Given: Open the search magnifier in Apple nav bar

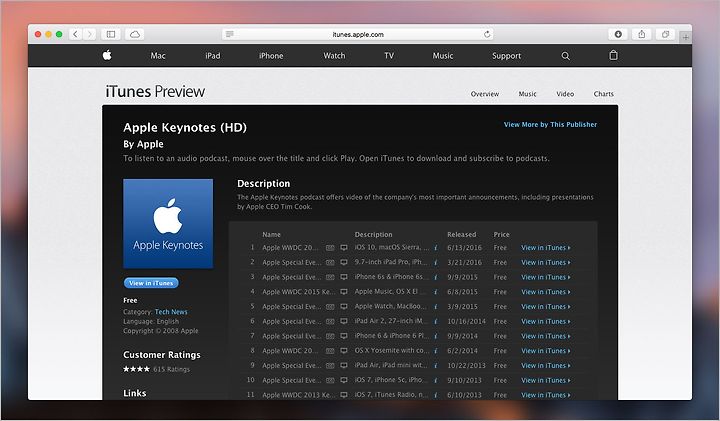Looking at the screenshot, I should pos(565,56).
